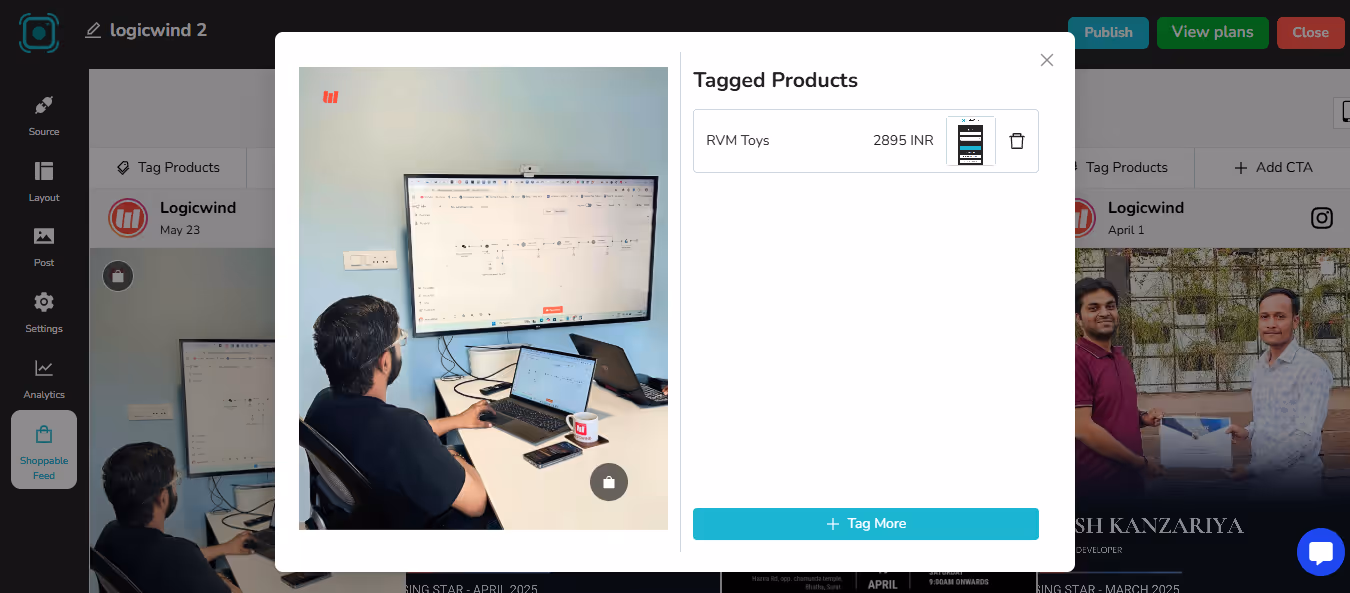Open View plans
1350x593 pixels.
click(x=1213, y=32)
